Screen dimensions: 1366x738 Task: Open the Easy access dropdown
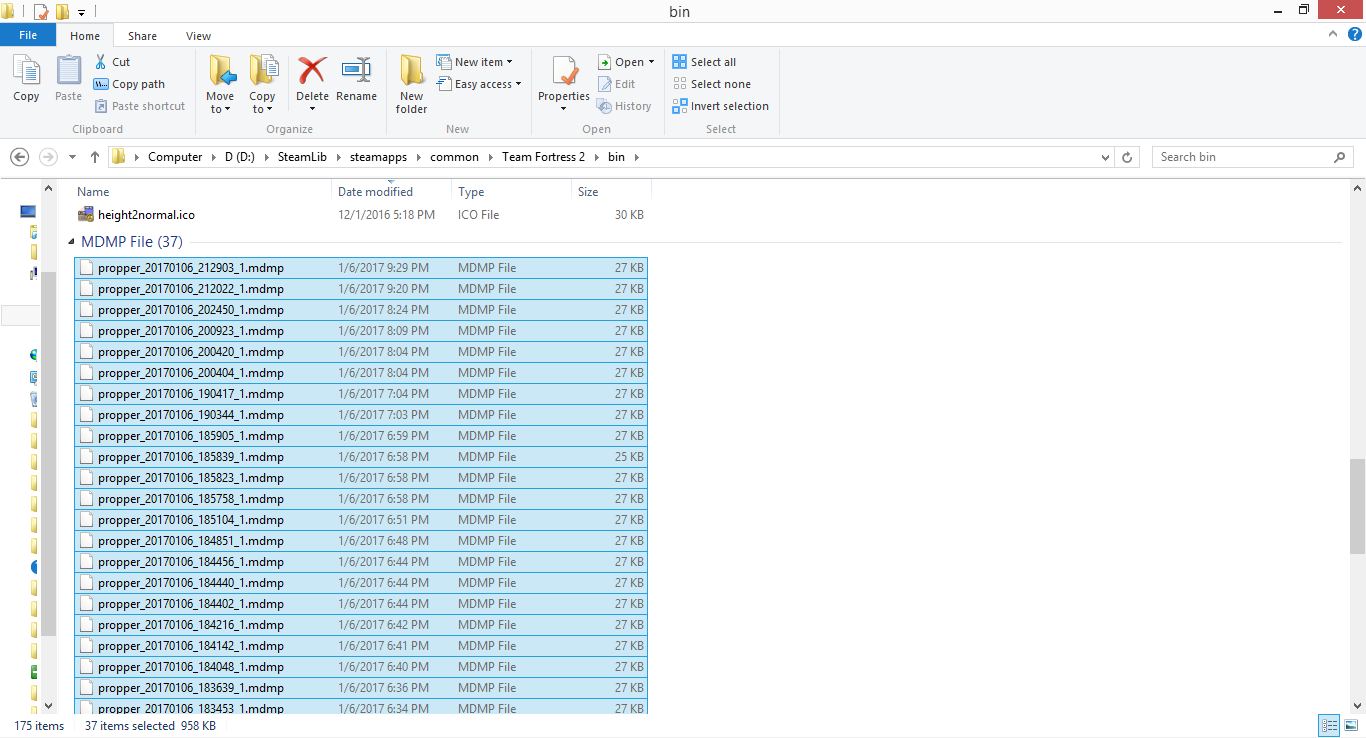pos(480,84)
